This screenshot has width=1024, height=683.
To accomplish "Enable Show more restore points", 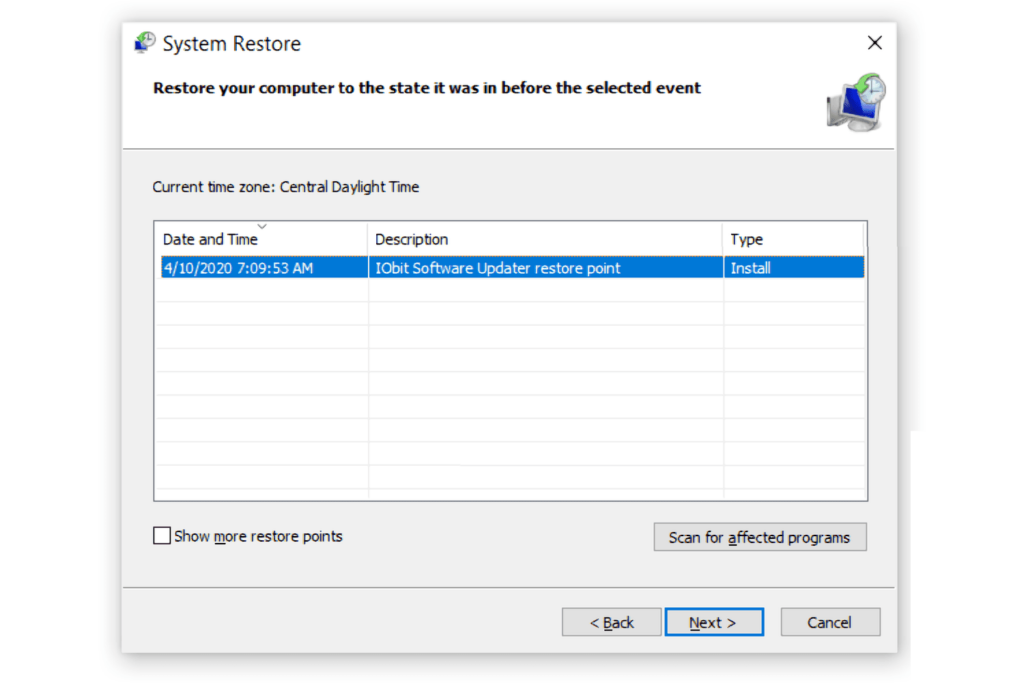I will tap(161, 535).
